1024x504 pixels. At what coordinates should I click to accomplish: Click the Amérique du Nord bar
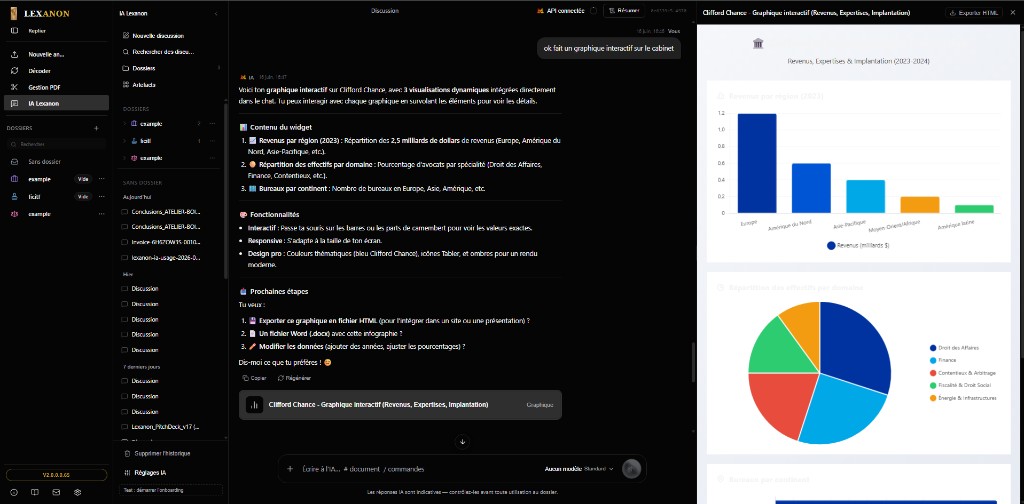[811, 188]
